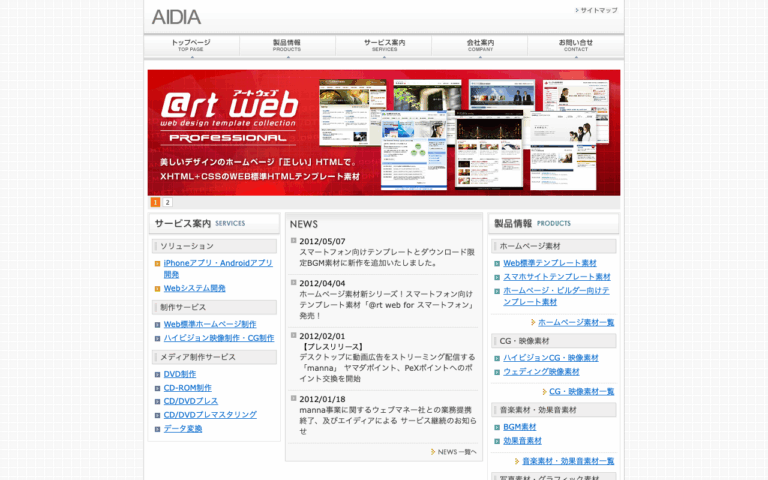The image size is (768, 480).
Task: Switch to banner slide 2
Action: click(x=168, y=202)
